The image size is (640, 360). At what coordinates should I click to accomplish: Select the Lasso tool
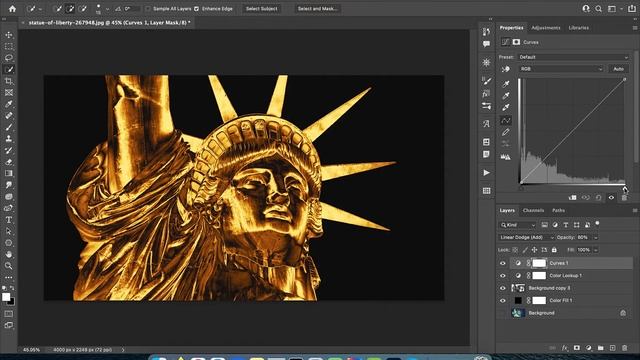click(9, 58)
